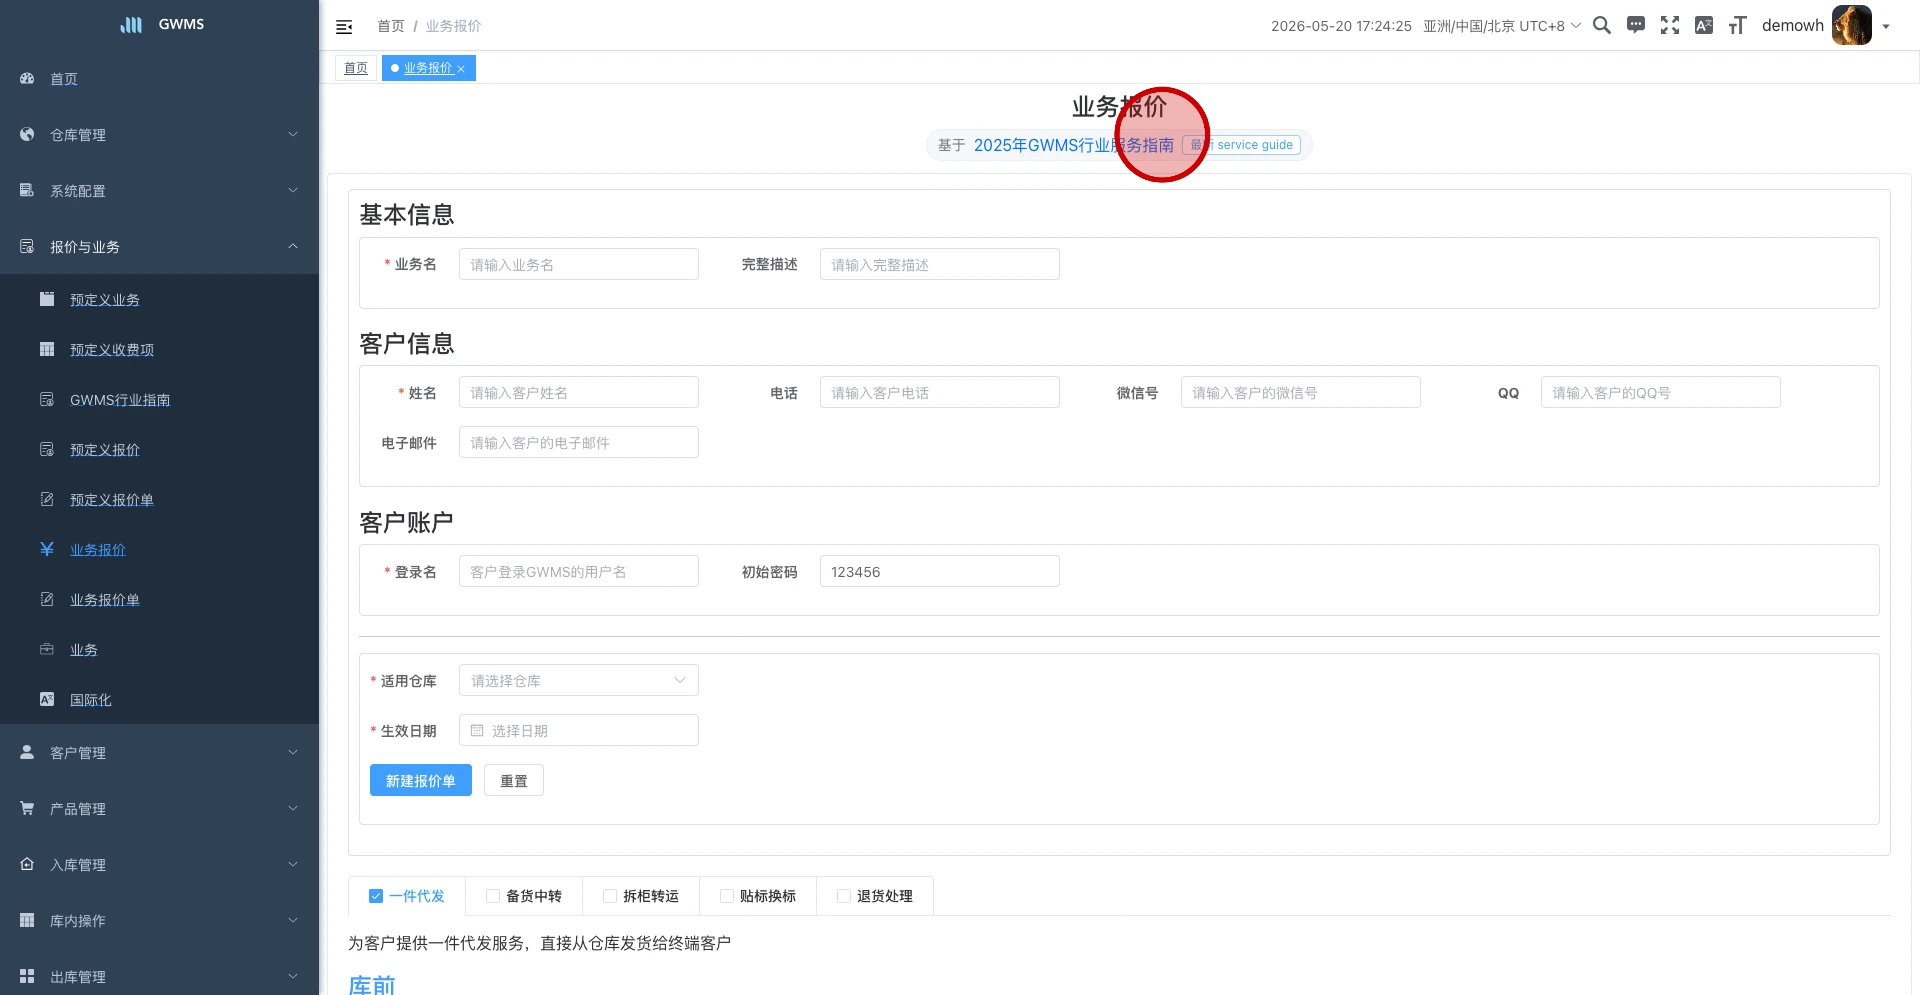This screenshot has width=1920, height=995.
Task: Click the 入库管理 icon in sidebar
Action: 27,864
